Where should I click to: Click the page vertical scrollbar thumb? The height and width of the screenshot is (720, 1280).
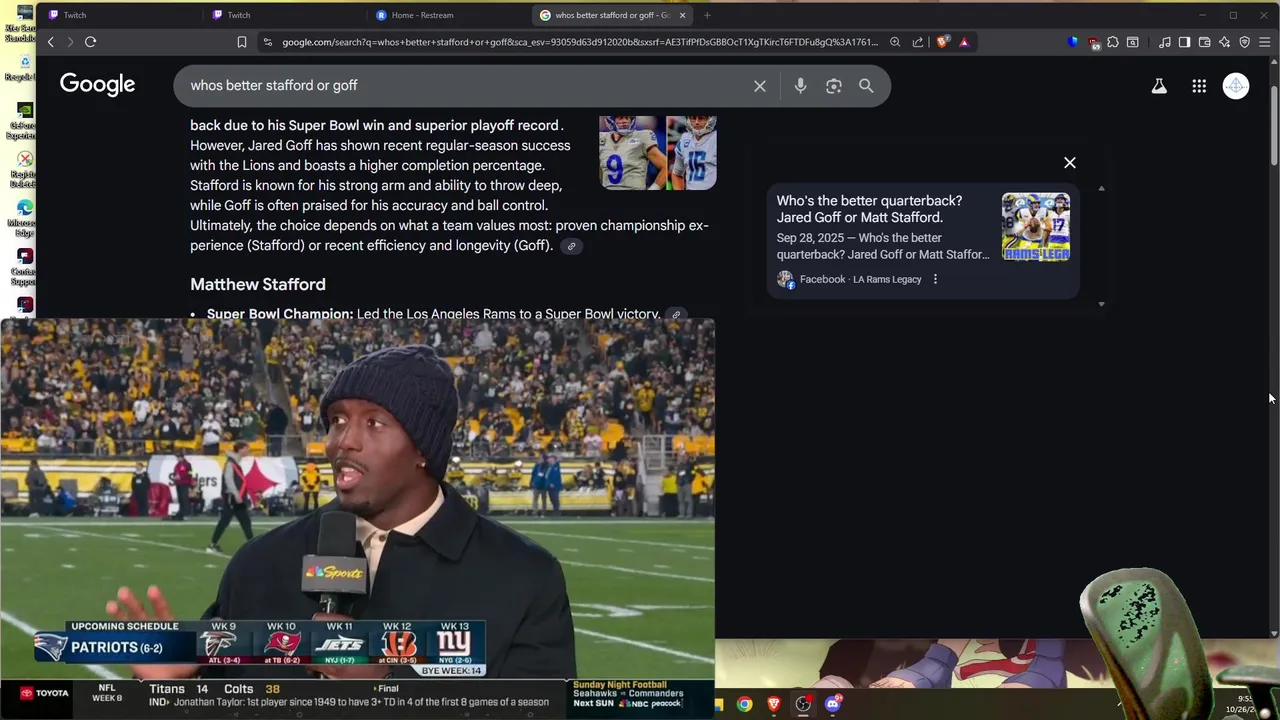coord(1273,125)
